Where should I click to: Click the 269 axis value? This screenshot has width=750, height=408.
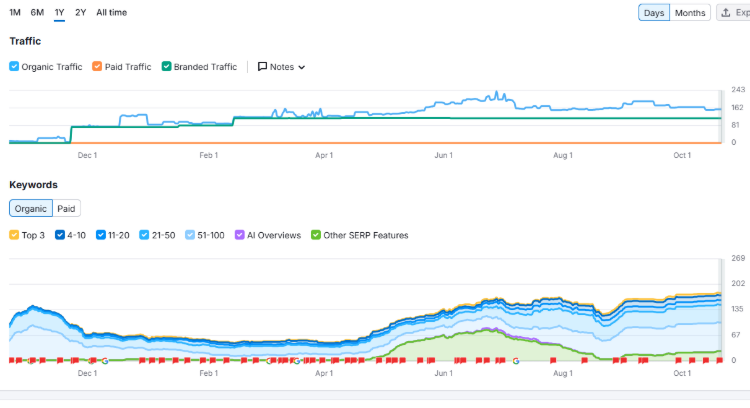[x=738, y=258]
